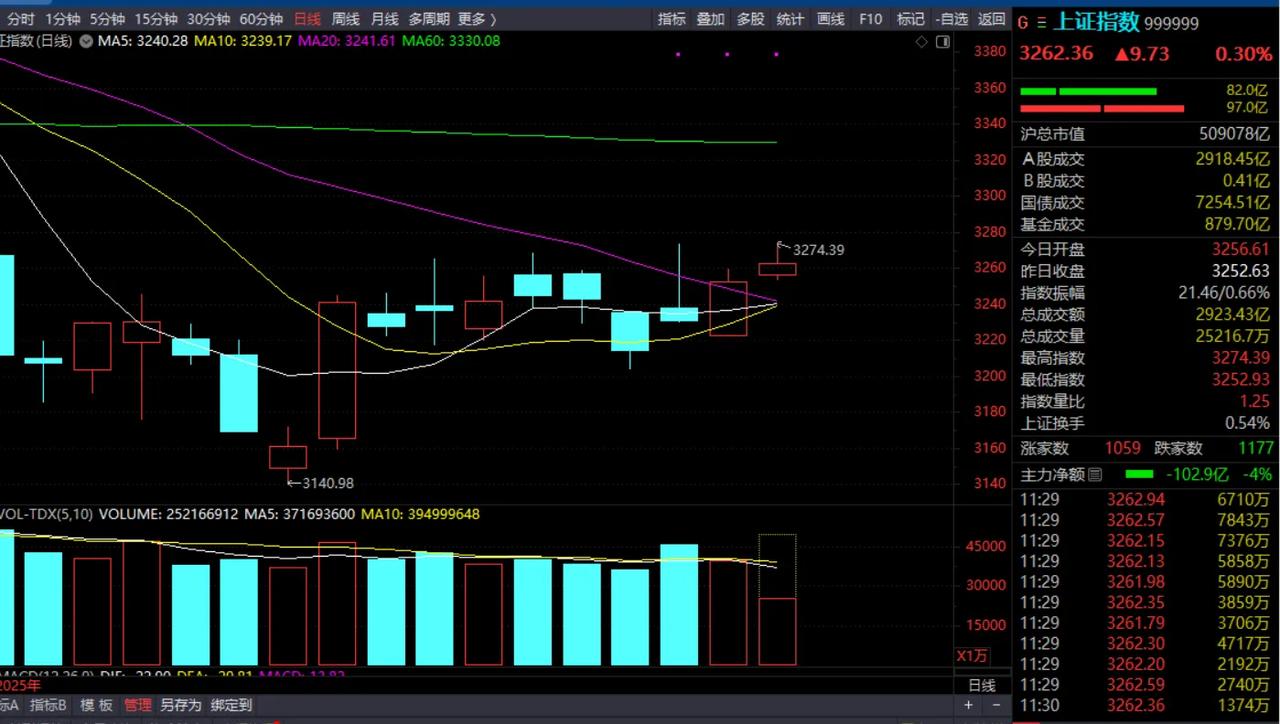
Task: Click the 基金成交 row
Action: tap(1145, 225)
